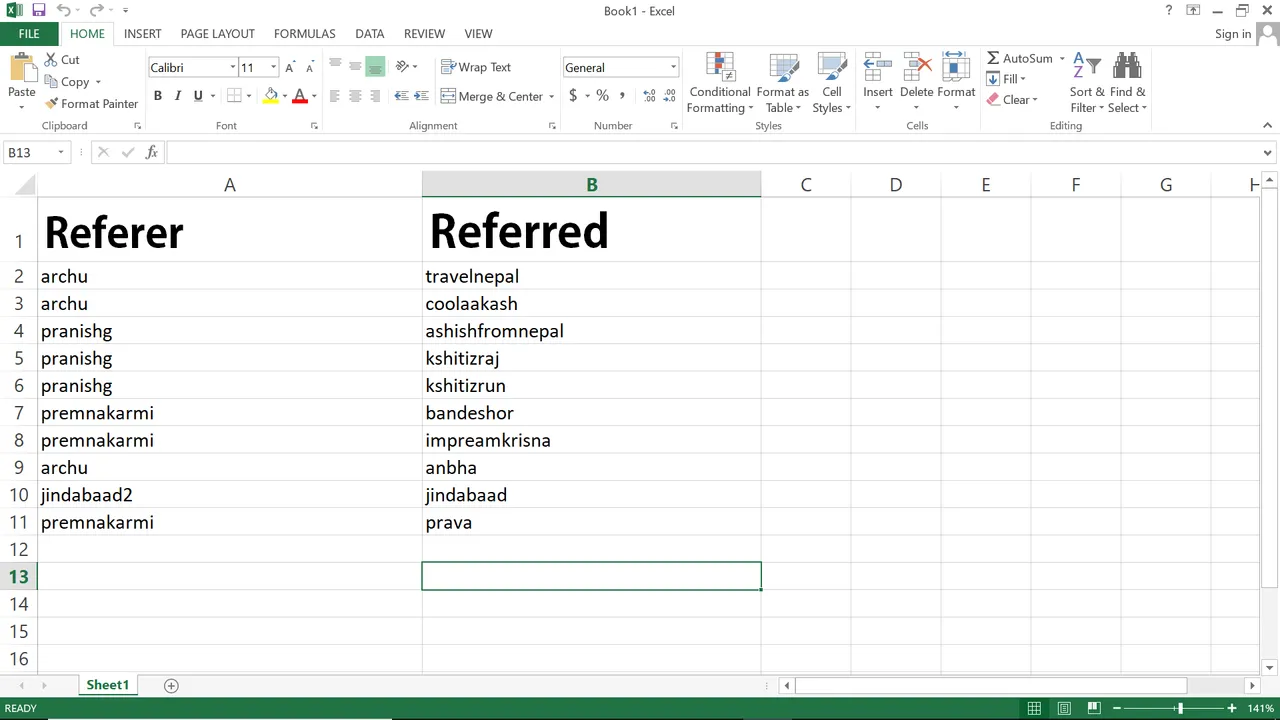Click Format cells button
Screen dimensions: 1280x720
956,84
